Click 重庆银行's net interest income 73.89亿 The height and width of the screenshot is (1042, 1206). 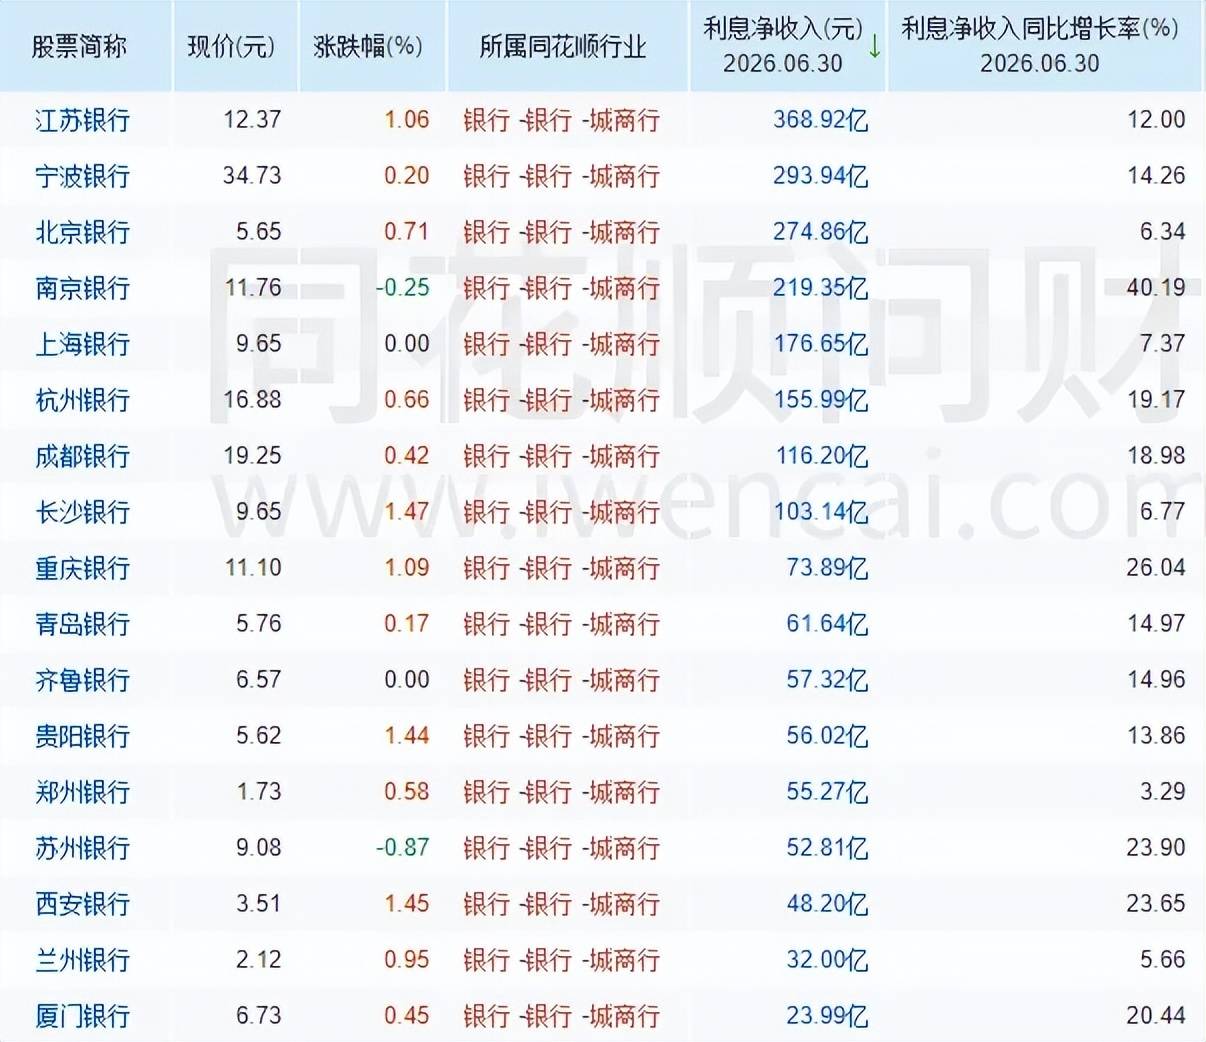(x=827, y=568)
